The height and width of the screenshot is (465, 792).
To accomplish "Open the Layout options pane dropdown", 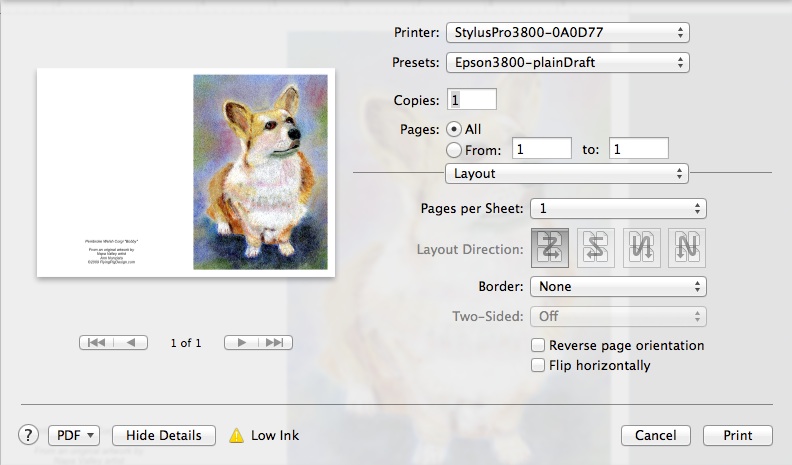I will coord(567,174).
